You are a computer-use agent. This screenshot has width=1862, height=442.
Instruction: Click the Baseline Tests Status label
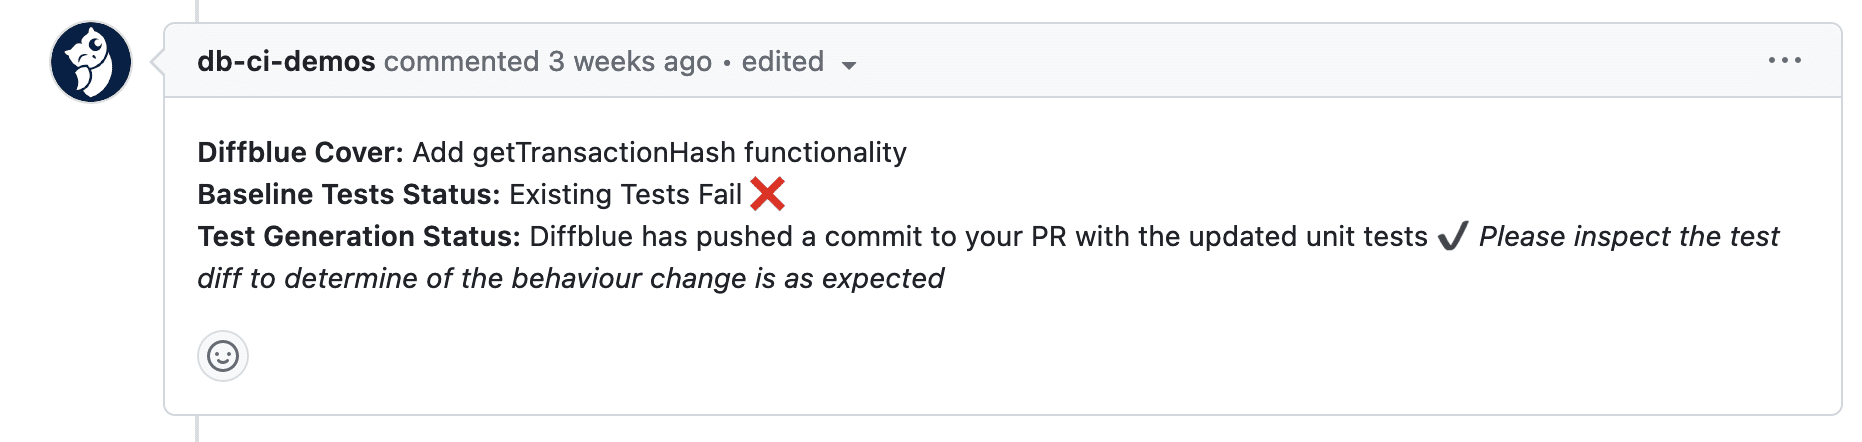click(x=348, y=194)
